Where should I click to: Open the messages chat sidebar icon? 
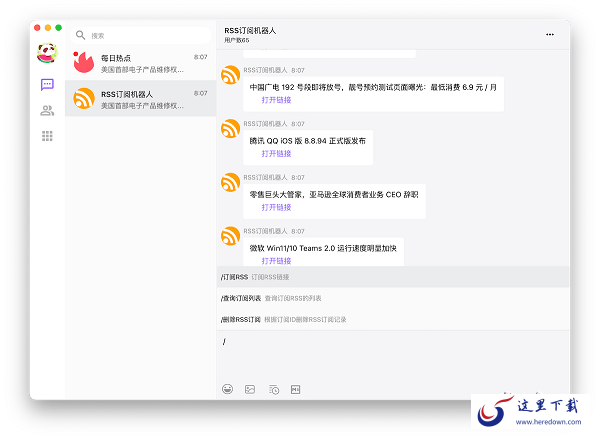tap(47, 85)
